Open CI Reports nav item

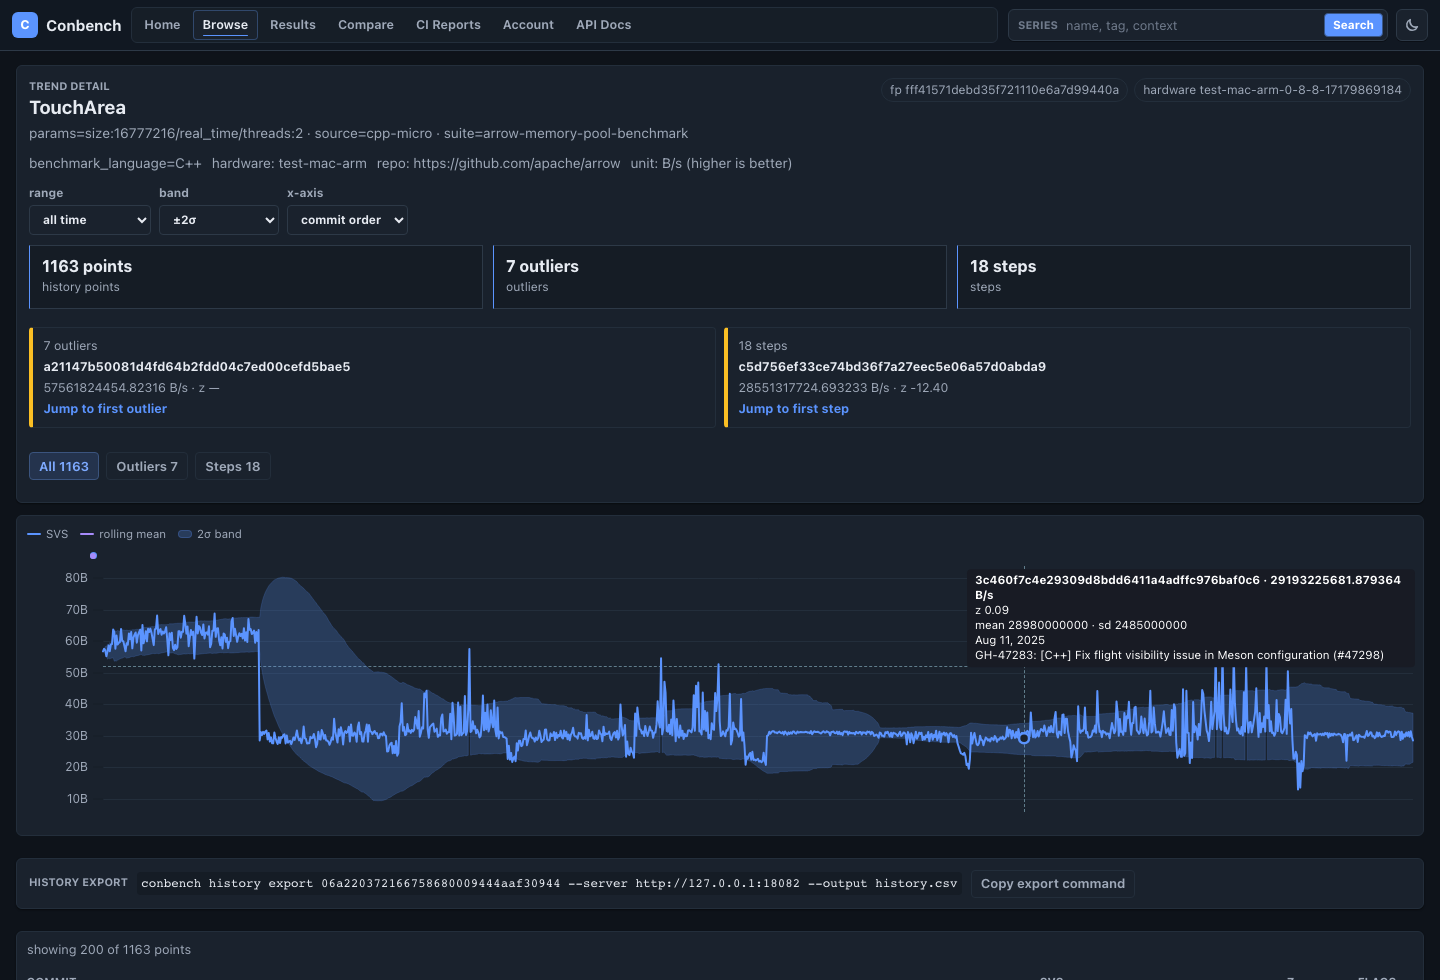pyautogui.click(x=448, y=25)
